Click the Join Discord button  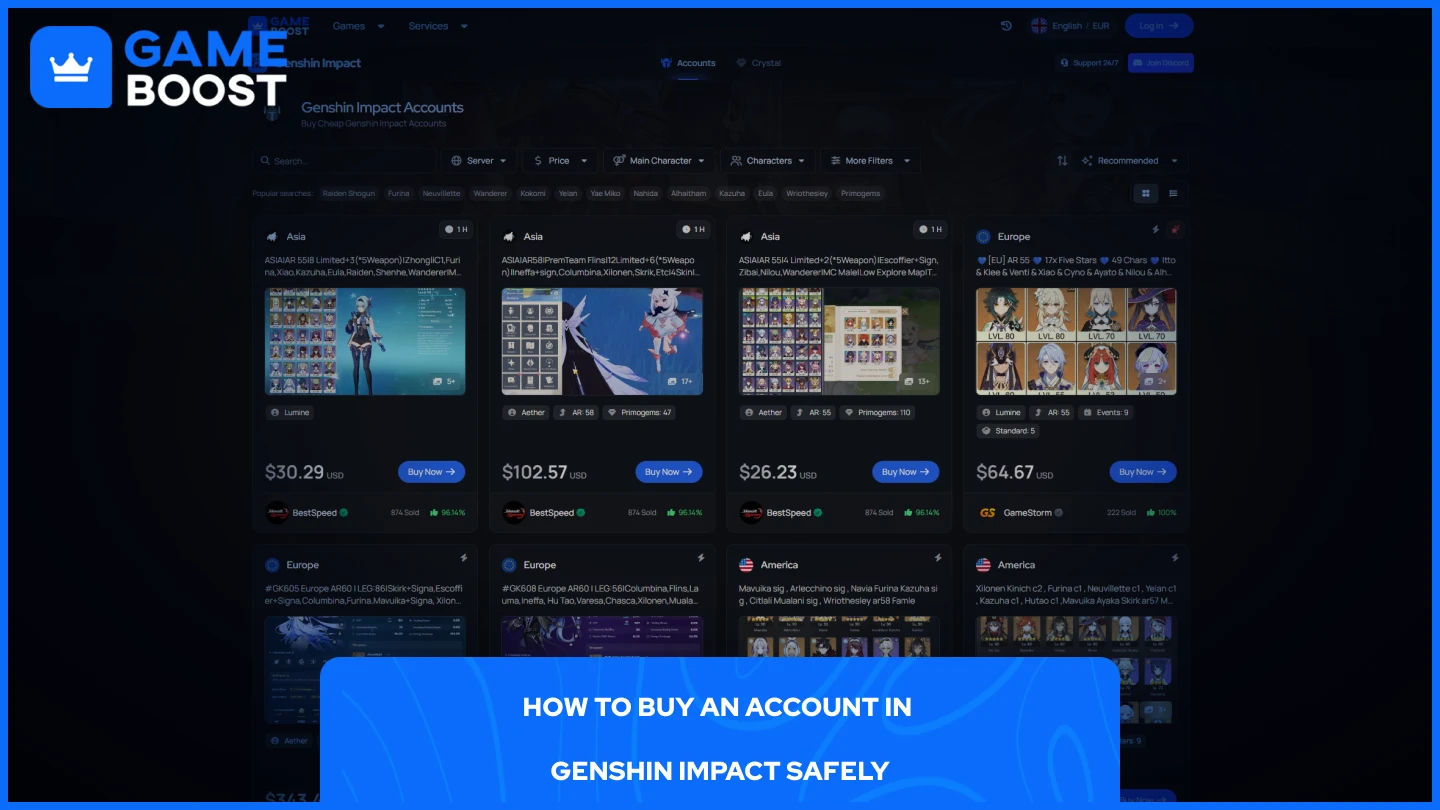tap(1160, 62)
